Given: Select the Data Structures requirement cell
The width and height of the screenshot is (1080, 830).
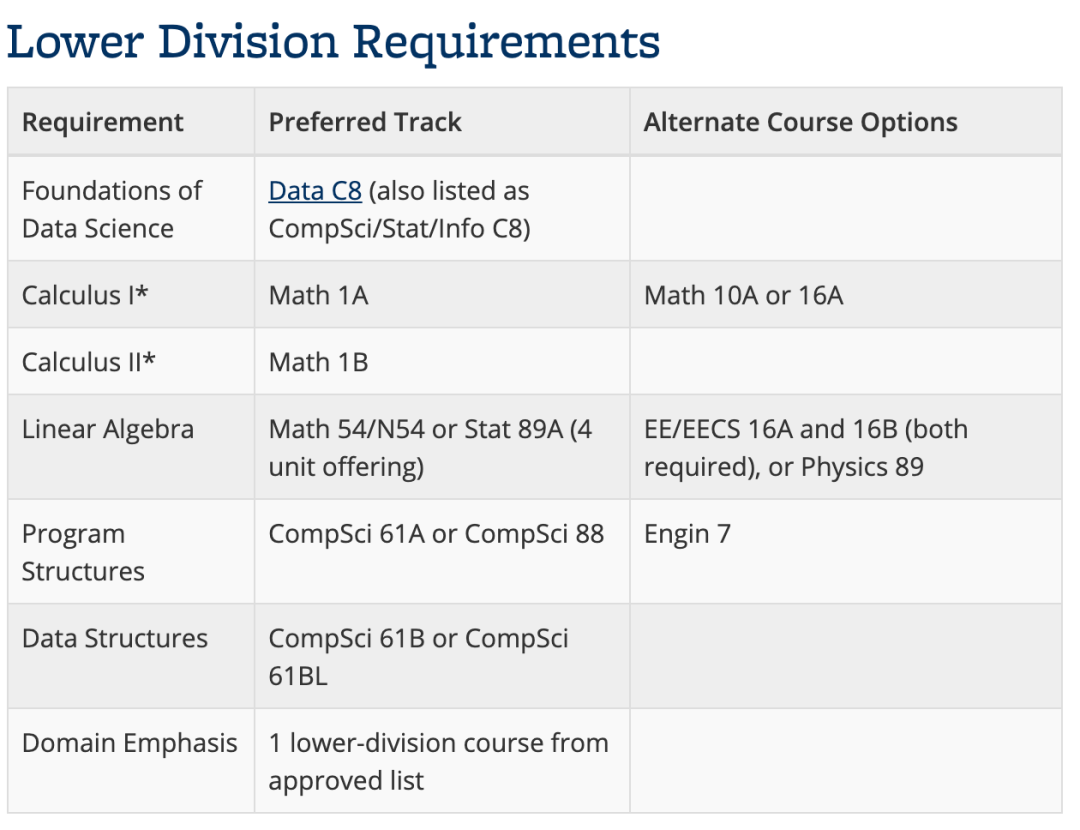Looking at the screenshot, I should point(115,639).
